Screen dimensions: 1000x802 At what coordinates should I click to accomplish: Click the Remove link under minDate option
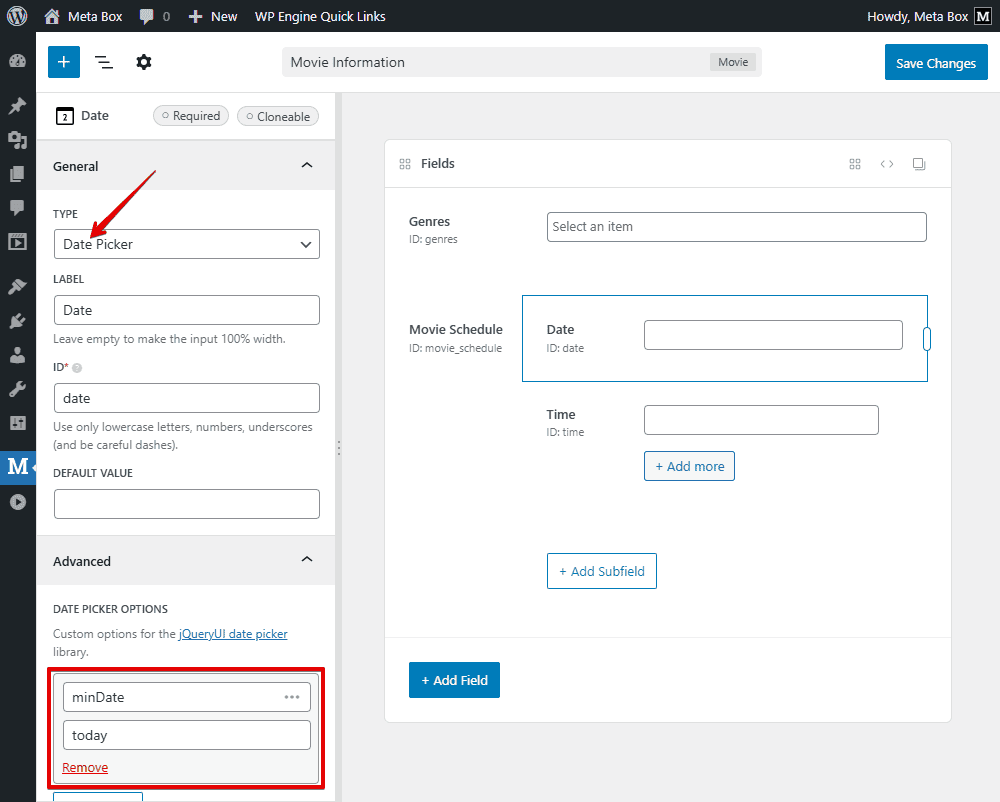coord(85,767)
